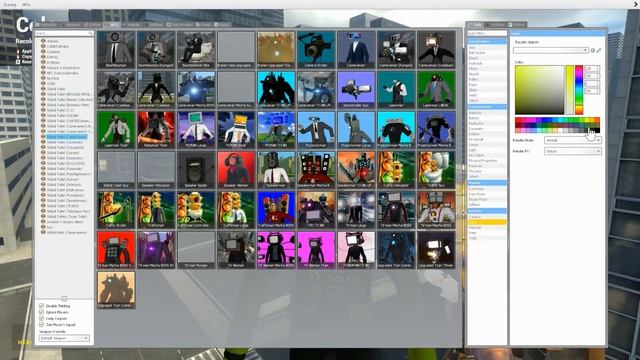The image size is (640, 360).
Task: Click the tool quick filter field
Action: pos(487,33)
